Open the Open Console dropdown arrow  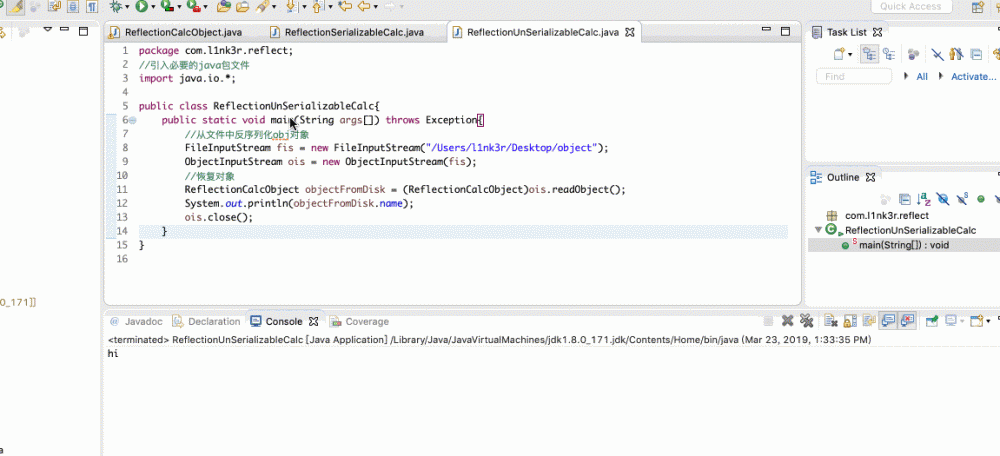pyautogui.click(x=988, y=321)
